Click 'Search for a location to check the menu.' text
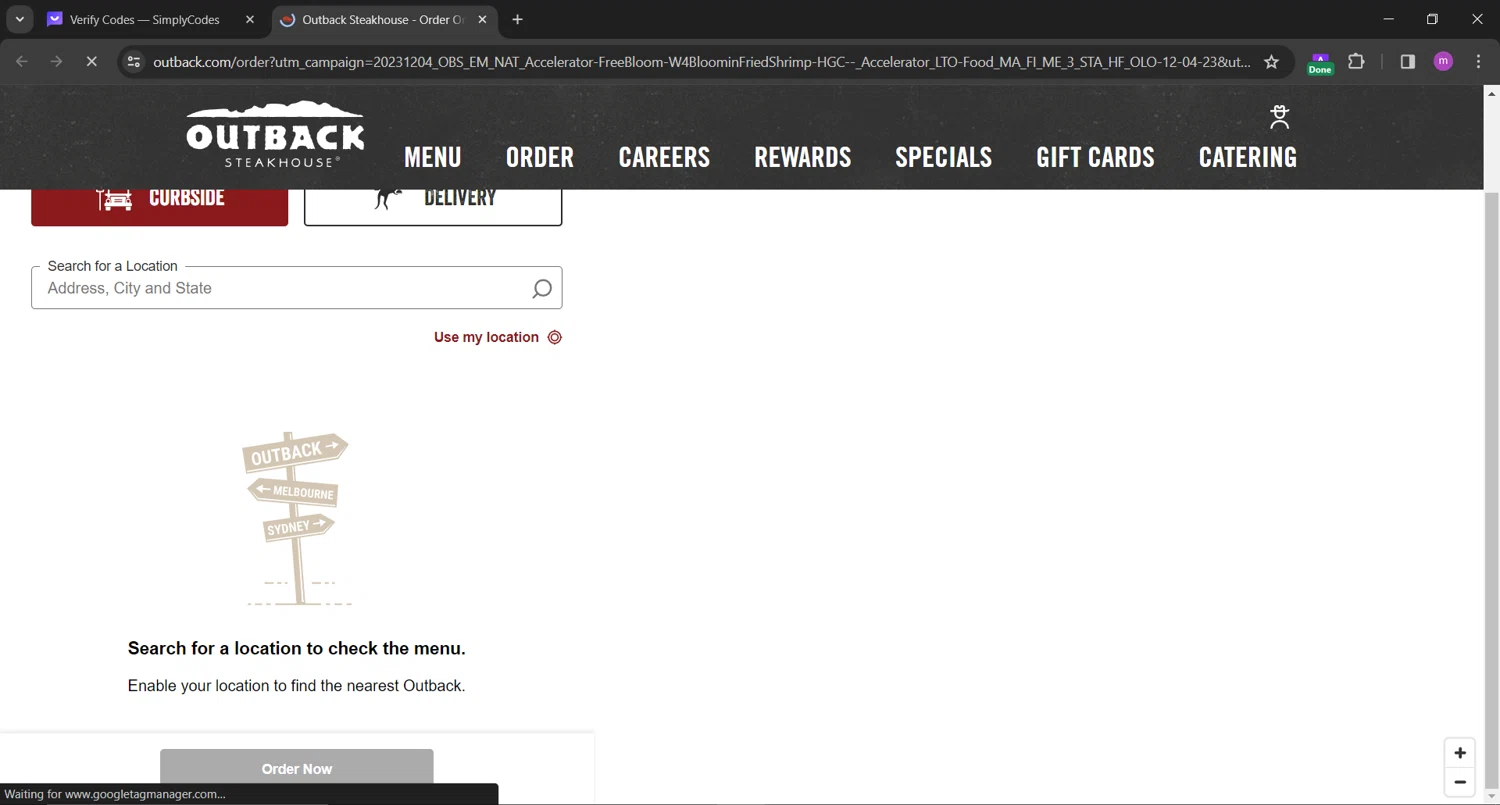This screenshot has width=1500, height=805. tap(297, 648)
